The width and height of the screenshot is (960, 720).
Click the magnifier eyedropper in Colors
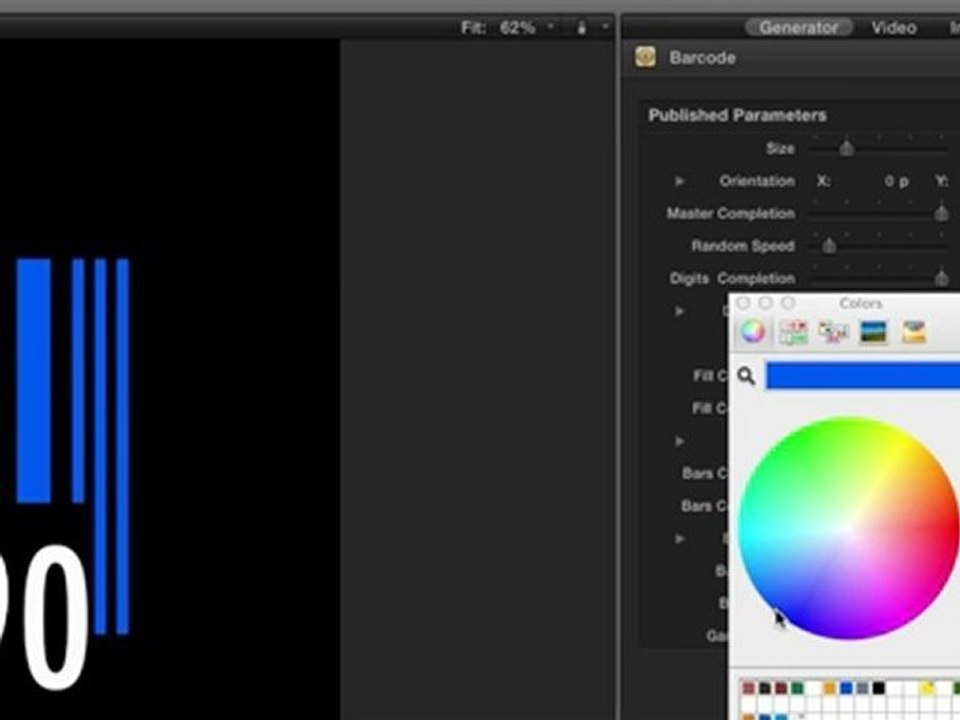click(746, 376)
